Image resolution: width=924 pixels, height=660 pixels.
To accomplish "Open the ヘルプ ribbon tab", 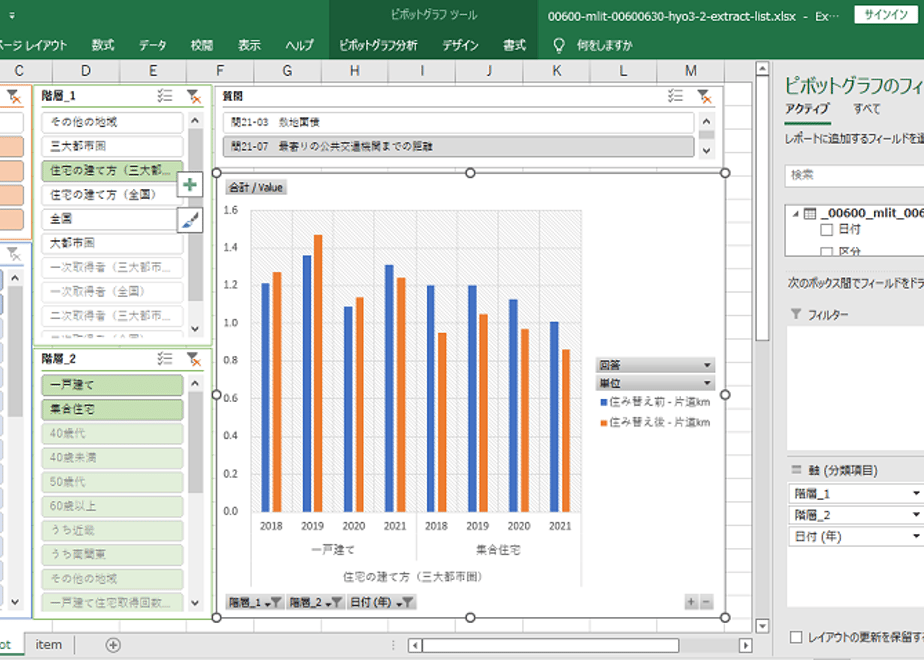I will point(299,45).
